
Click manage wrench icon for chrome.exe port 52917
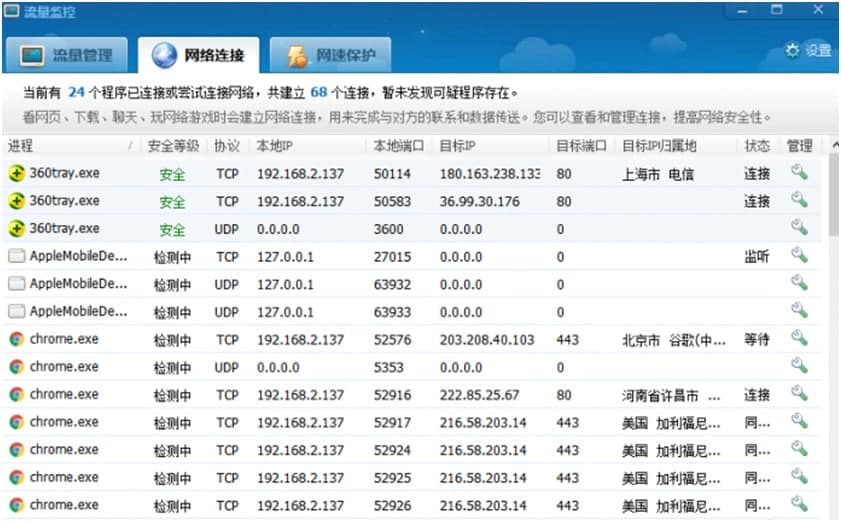(799, 422)
